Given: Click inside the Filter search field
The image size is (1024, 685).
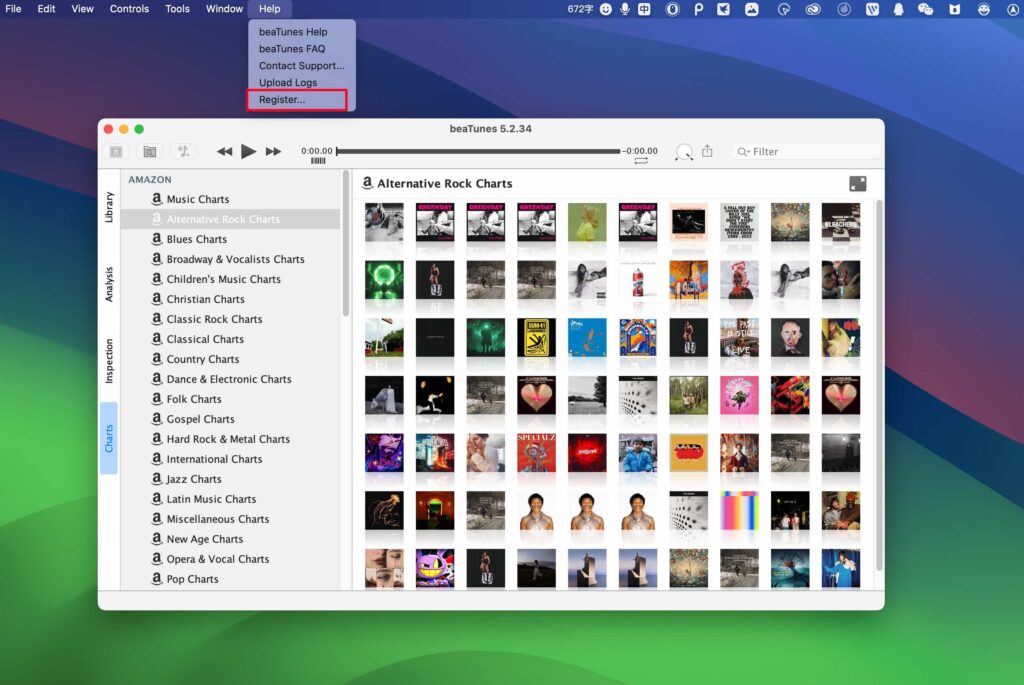Looking at the screenshot, I should 805,151.
